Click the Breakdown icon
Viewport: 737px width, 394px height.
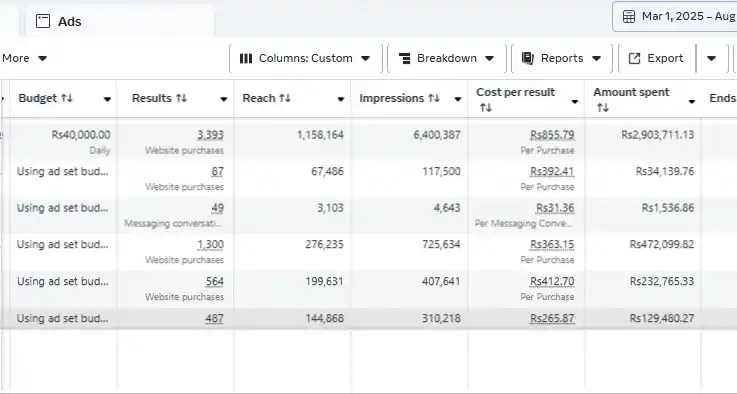click(404, 58)
